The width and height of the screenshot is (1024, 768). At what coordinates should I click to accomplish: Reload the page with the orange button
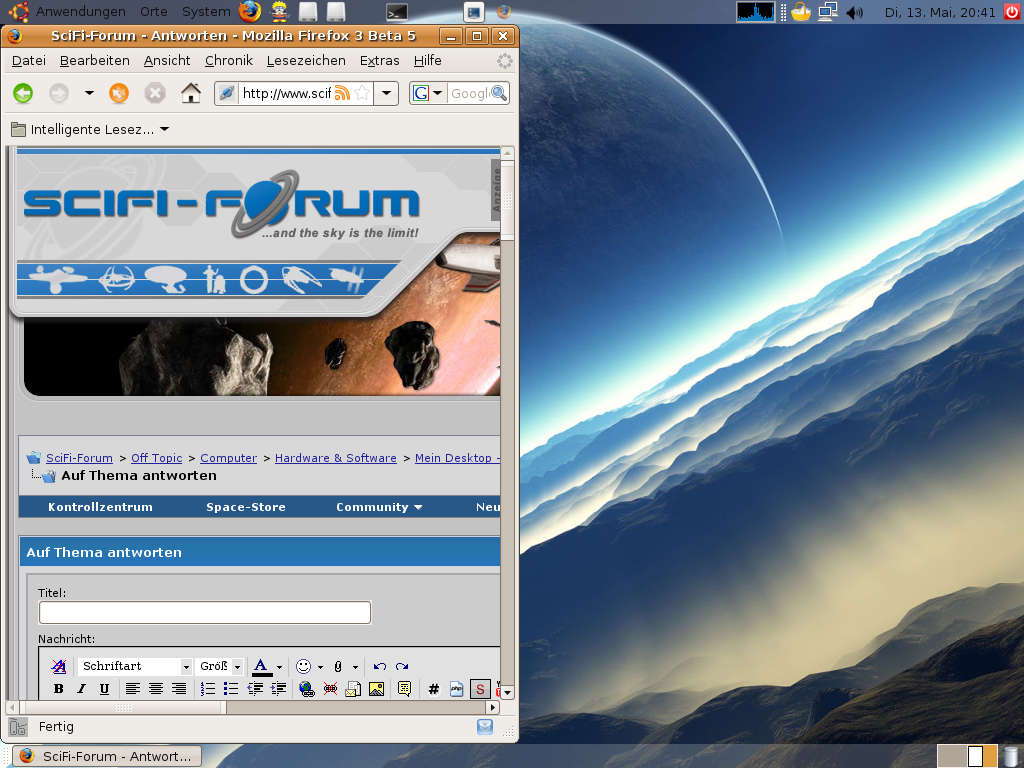[x=119, y=93]
